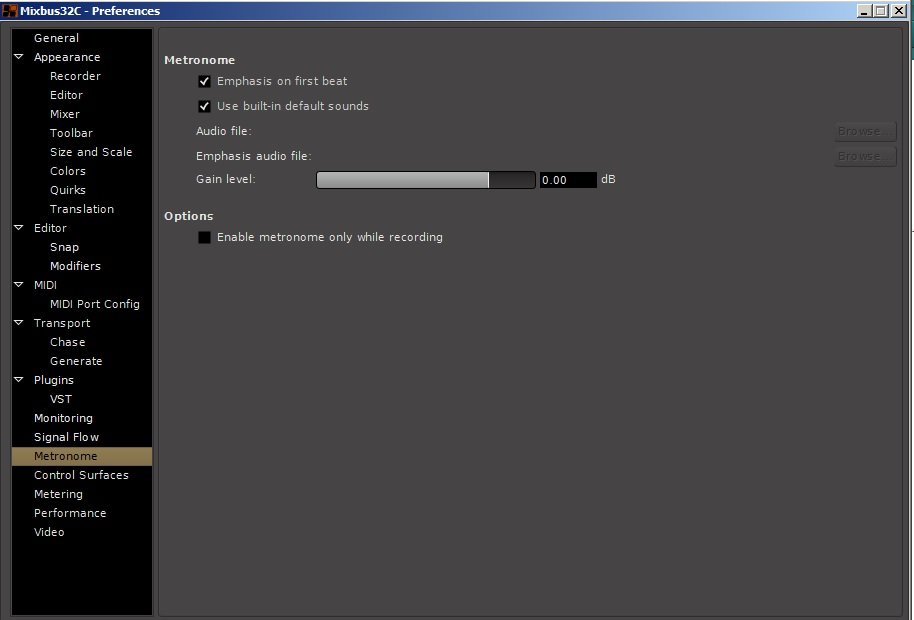The height and width of the screenshot is (620, 914).
Task: Select Mixer appearance settings
Action: click(x=65, y=114)
